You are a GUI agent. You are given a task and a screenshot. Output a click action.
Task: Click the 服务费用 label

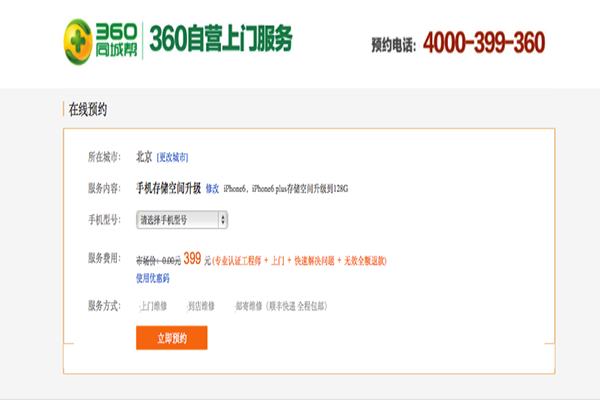point(104,258)
